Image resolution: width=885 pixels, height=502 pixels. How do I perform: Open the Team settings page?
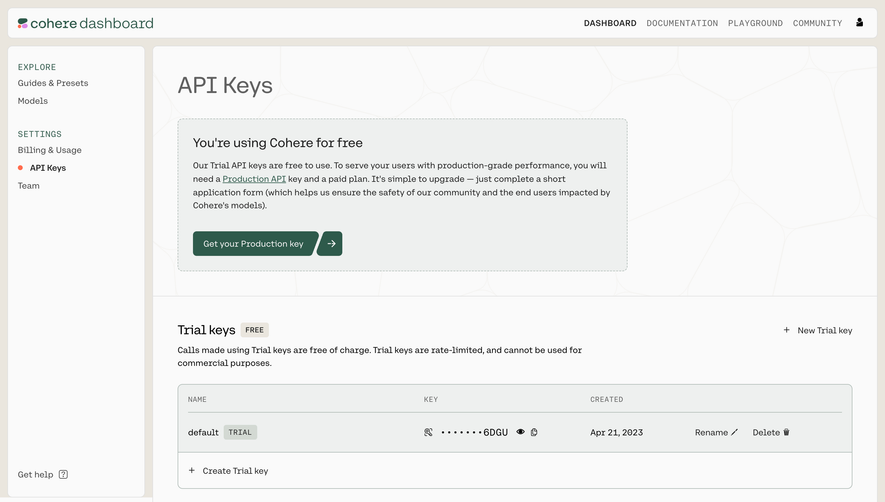(x=29, y=186)
